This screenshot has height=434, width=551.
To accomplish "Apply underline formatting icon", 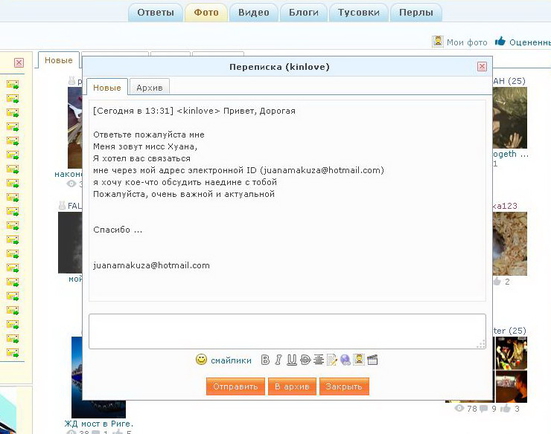I will pos(292,360).
